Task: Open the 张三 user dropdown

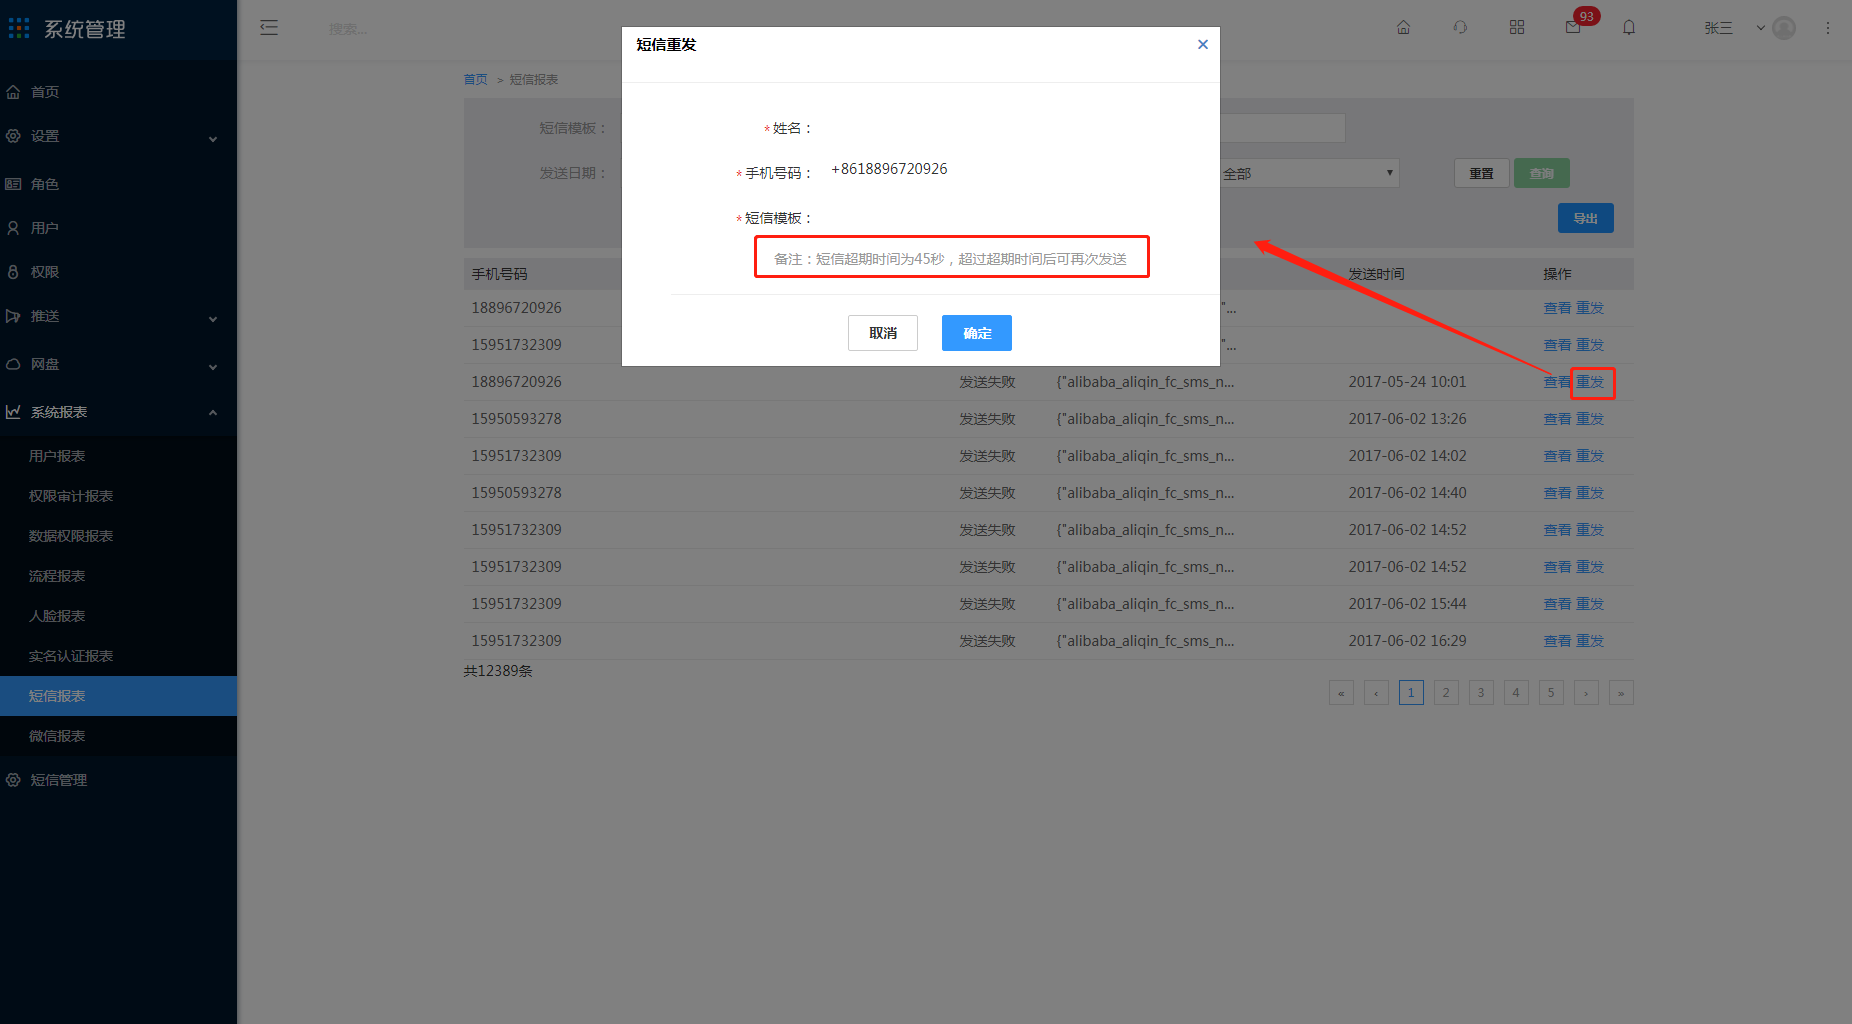Action: pos(1733,28)
